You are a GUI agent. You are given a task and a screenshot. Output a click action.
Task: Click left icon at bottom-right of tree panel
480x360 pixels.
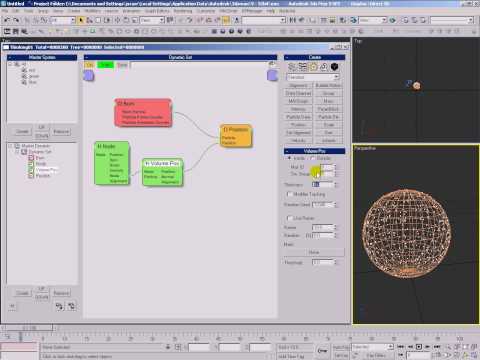point(59,306)
